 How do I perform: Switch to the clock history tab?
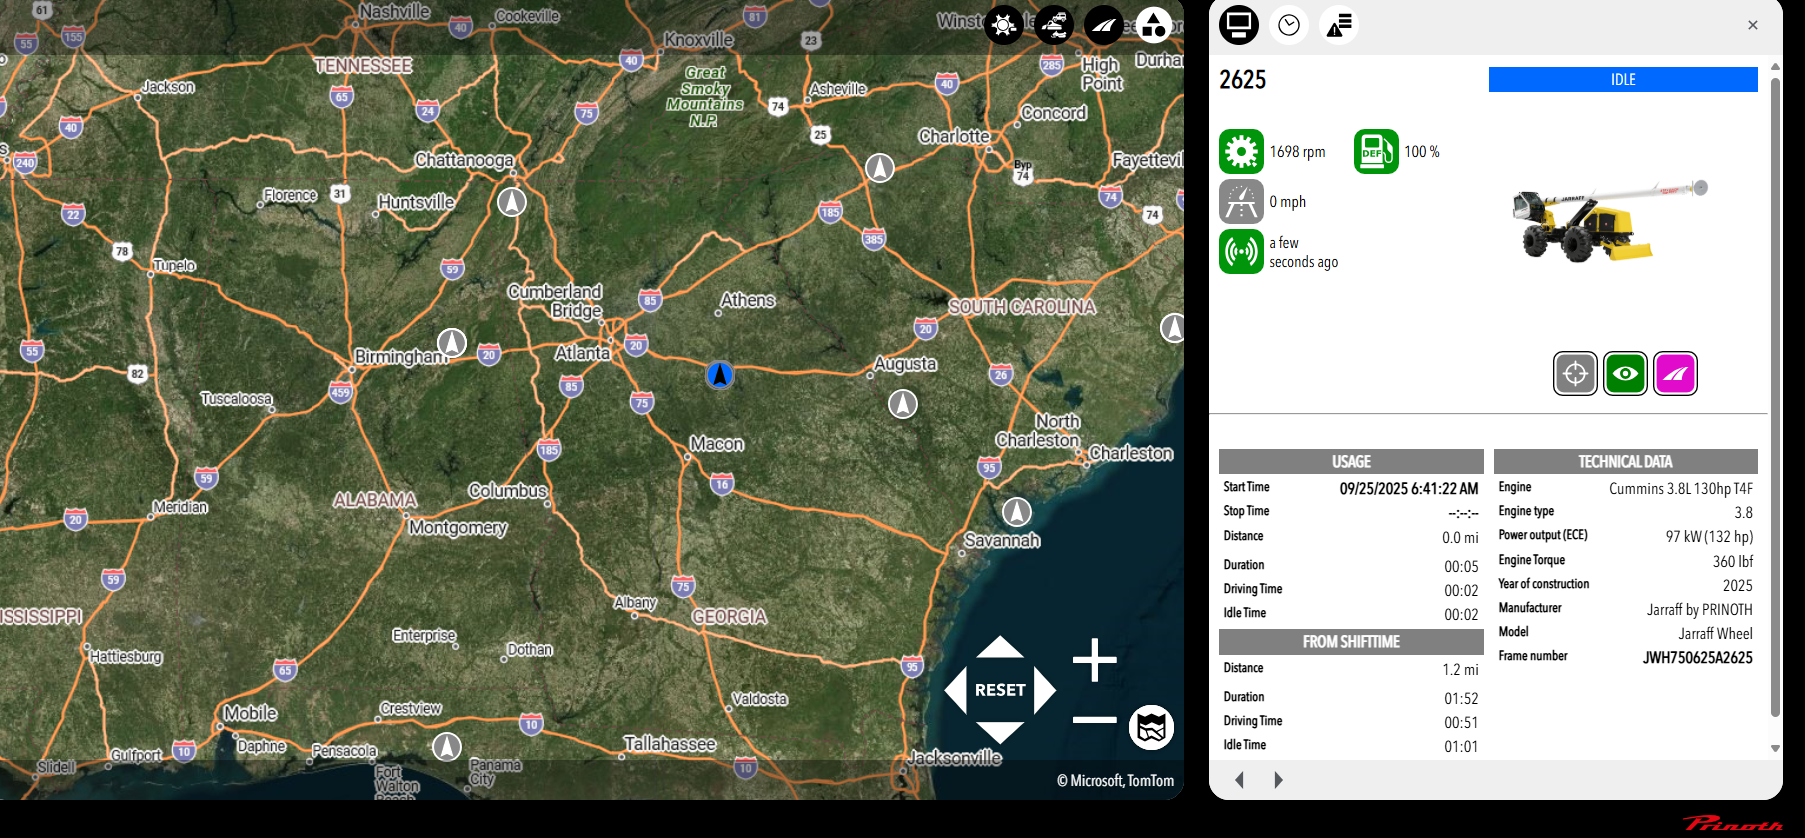pyautogui.click(x=1289, y=25)
